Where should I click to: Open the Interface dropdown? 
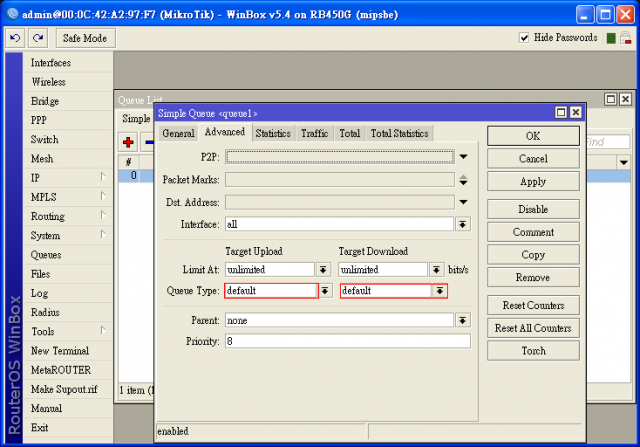pyautogui.click(x=462, y=224)
